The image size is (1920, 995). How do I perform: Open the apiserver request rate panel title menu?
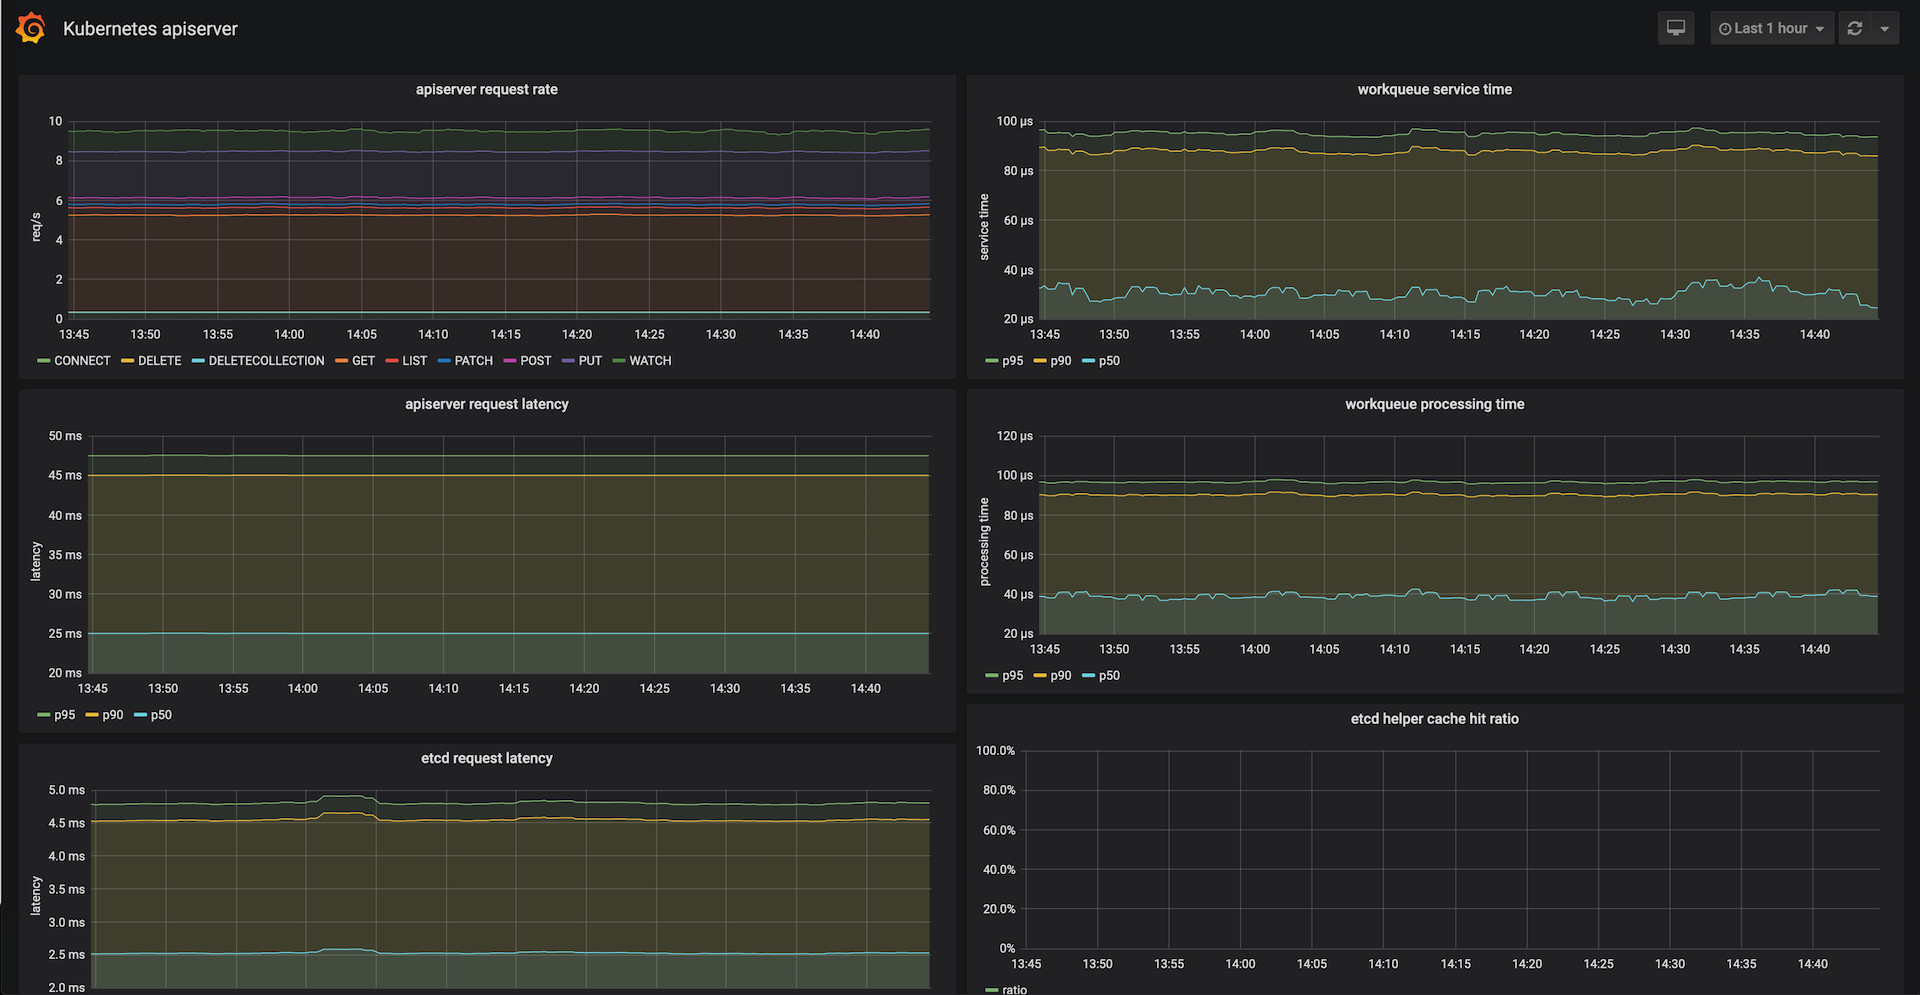(486, 89)
